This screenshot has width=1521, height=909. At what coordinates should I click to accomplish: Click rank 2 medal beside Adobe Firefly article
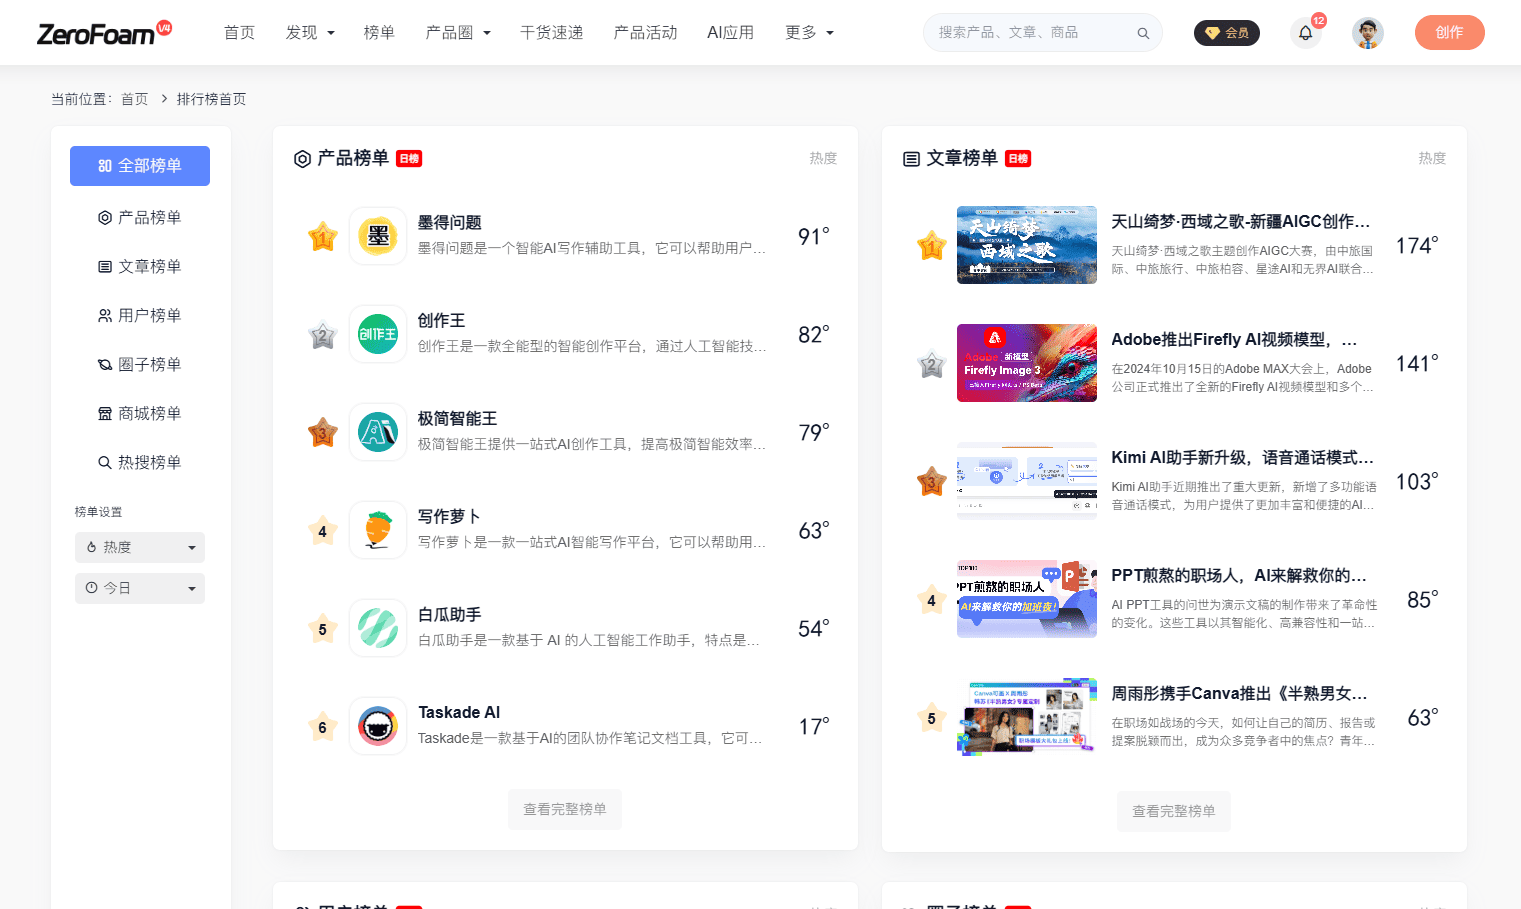tap(931, 364)
